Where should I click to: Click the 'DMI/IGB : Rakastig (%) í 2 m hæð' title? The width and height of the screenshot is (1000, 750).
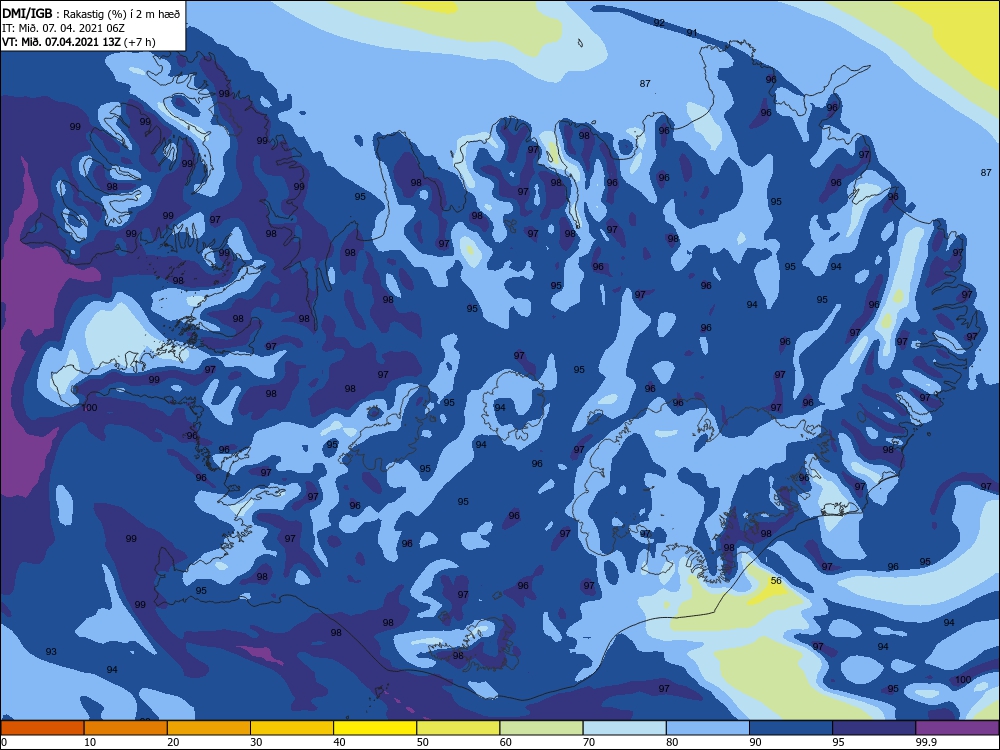pos(92,13)
